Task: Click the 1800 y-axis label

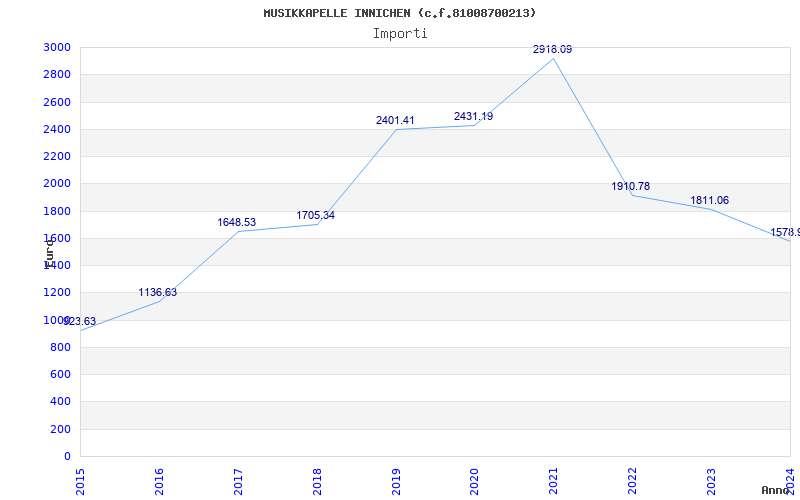Action: point(57,211)
